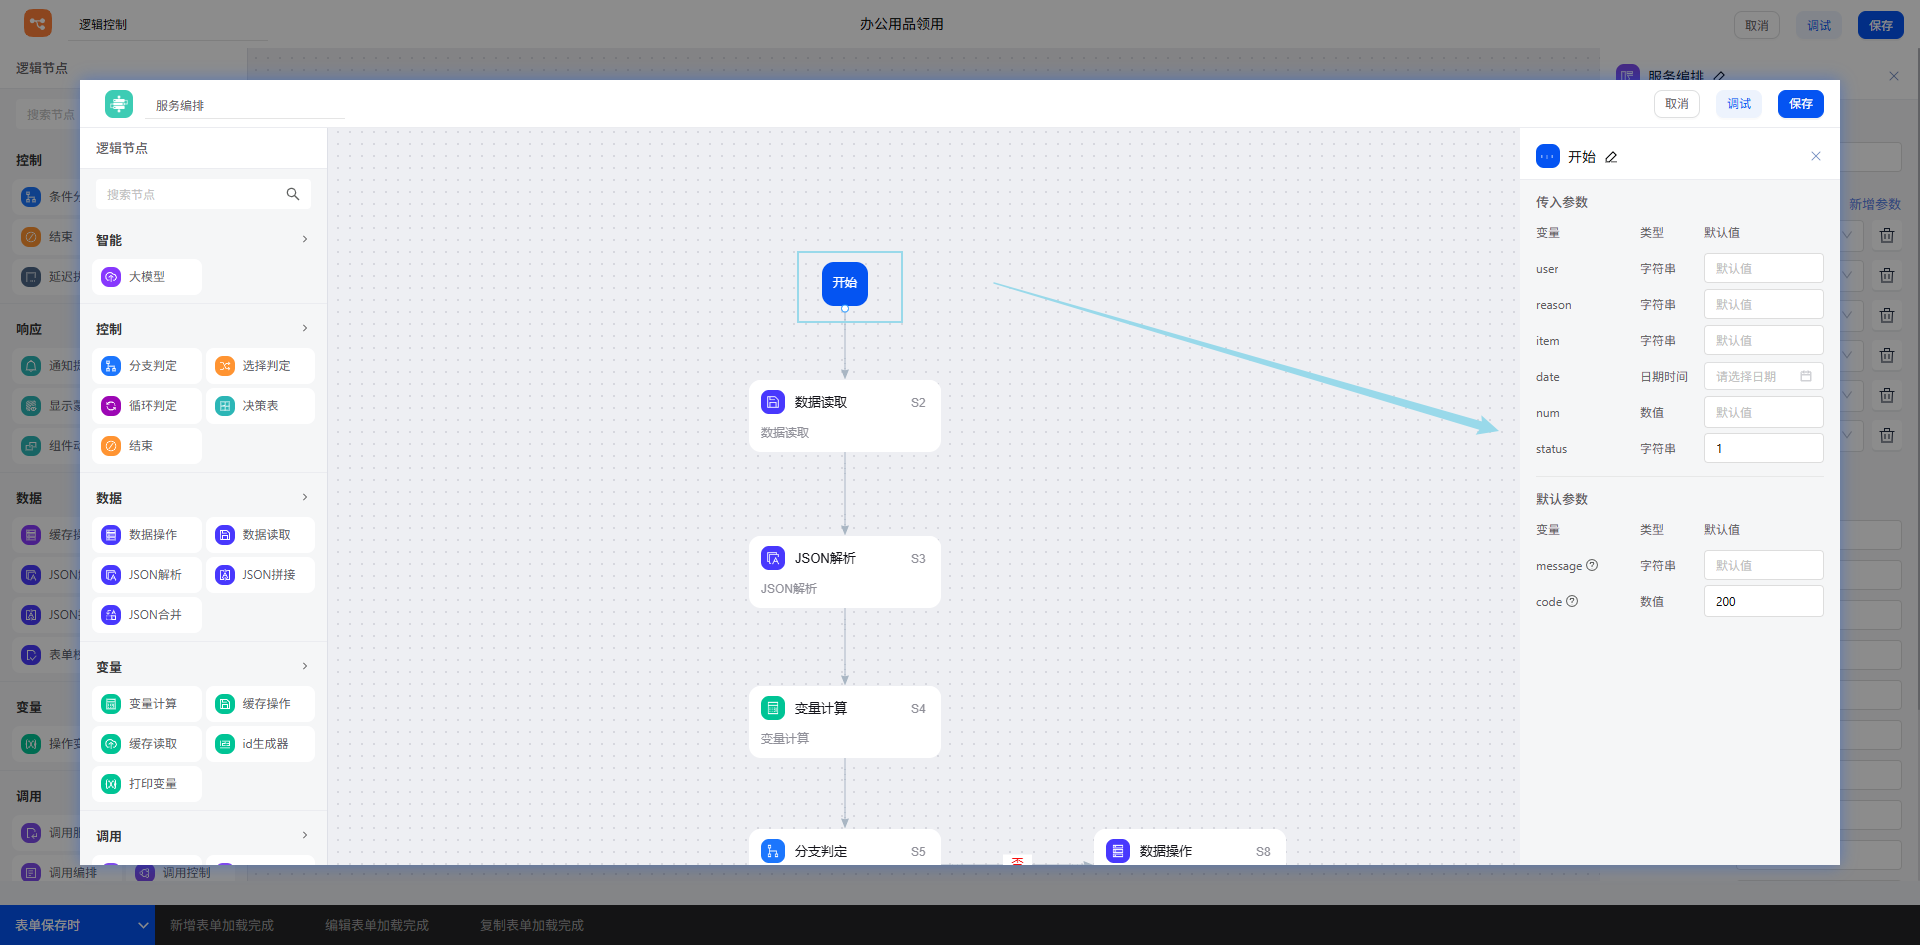The width and height of the screenshot is (1920, 945).
Task: Click the edit pencil next to 开始
Action: tap(1611, 157)
